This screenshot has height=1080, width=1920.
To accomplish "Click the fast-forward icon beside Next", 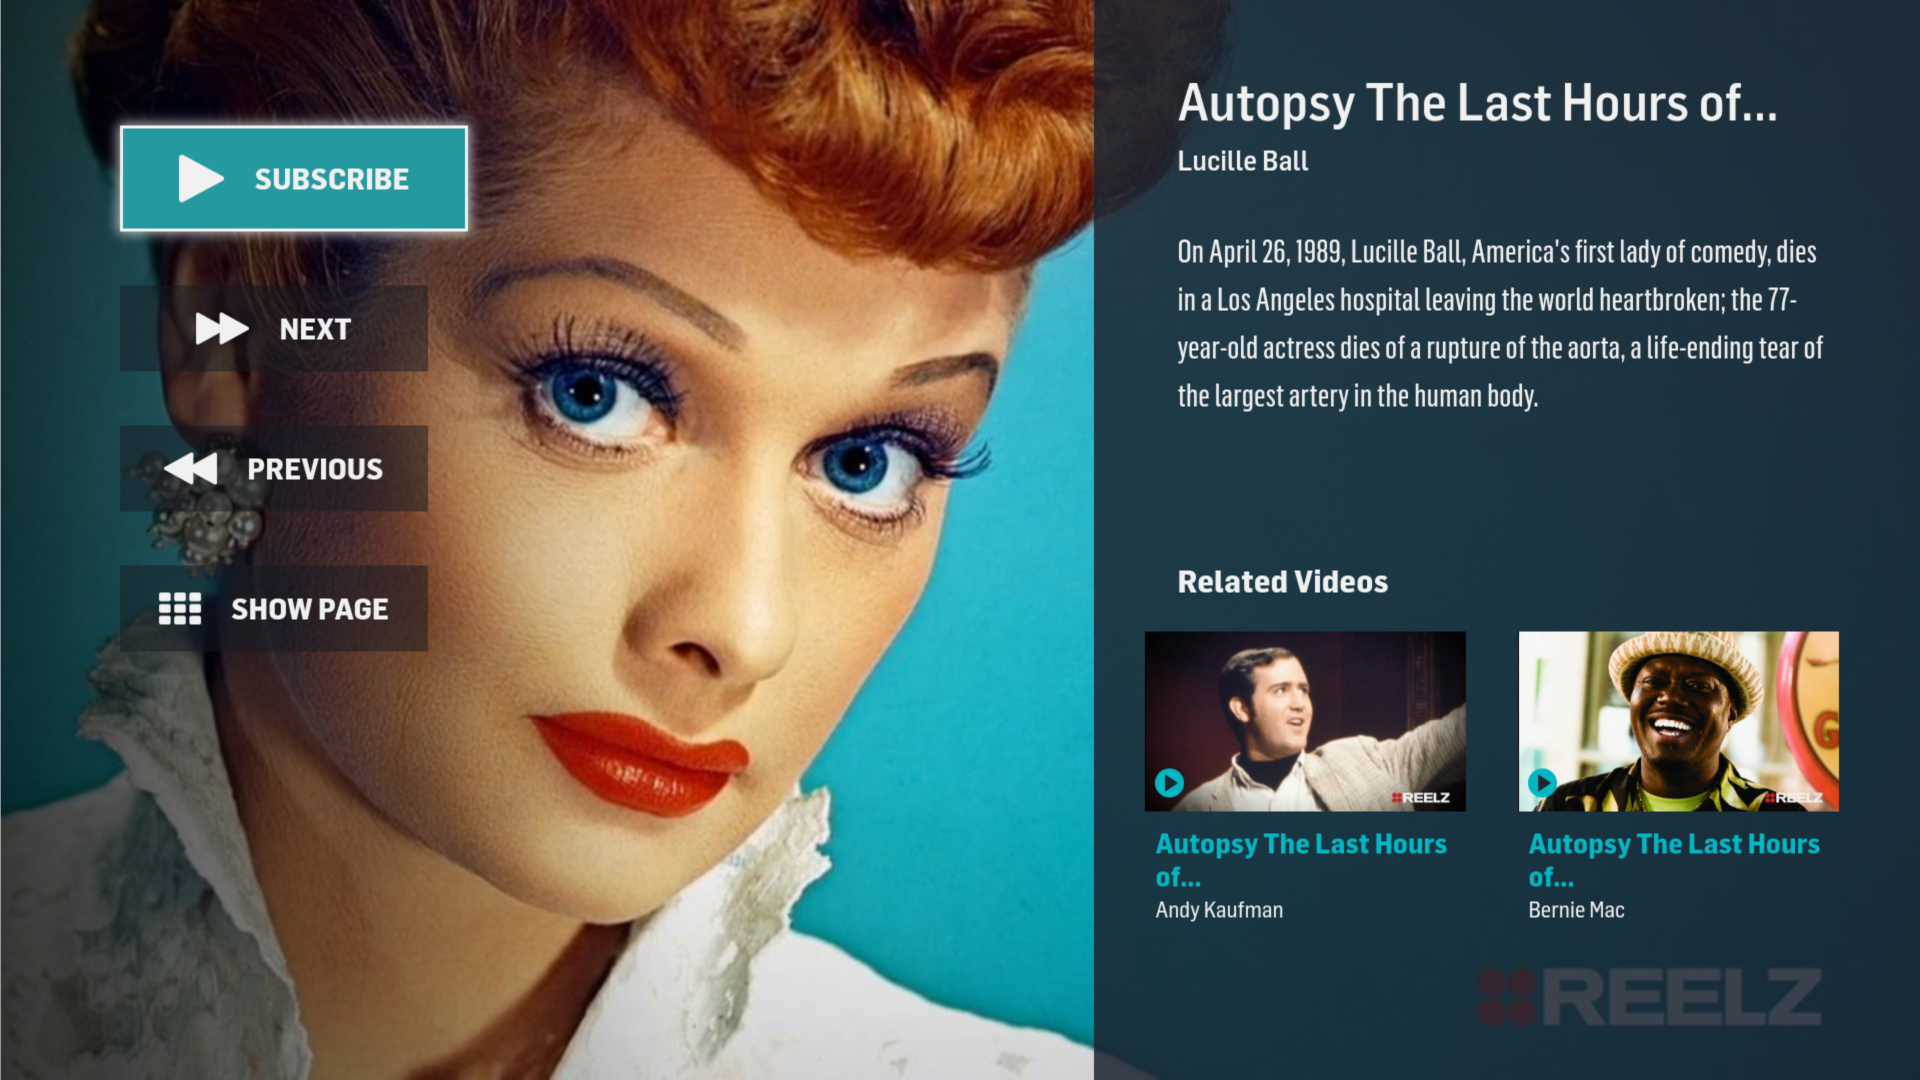I will [222, 329].
